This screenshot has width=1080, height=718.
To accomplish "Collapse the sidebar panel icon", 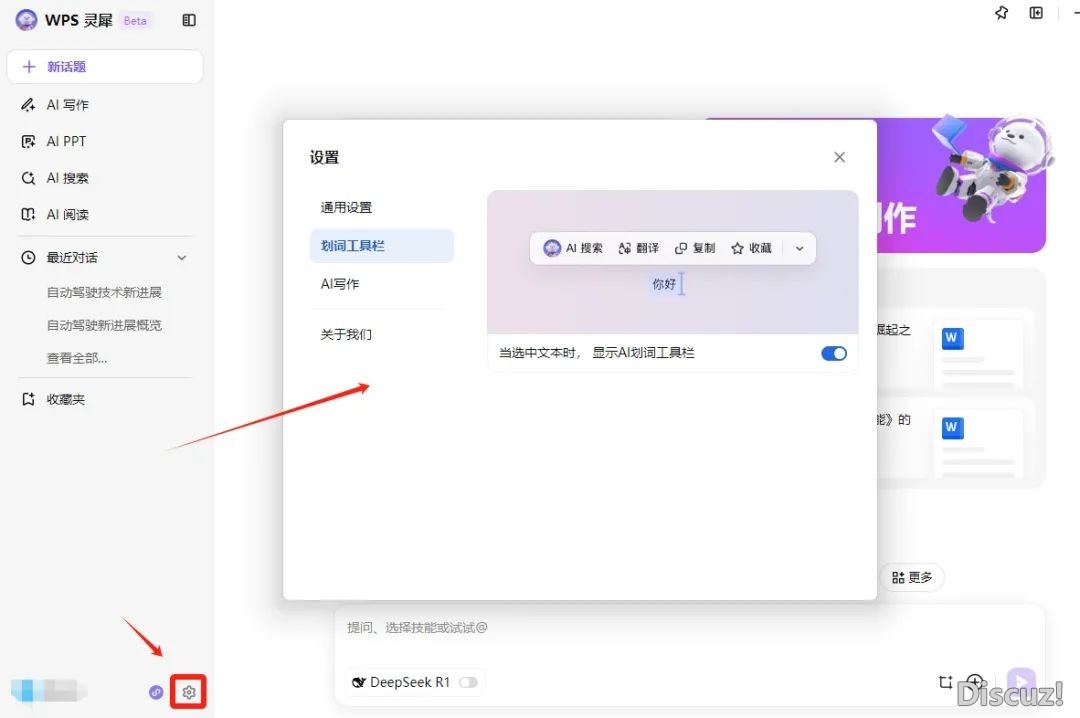I will click(189, 20).
